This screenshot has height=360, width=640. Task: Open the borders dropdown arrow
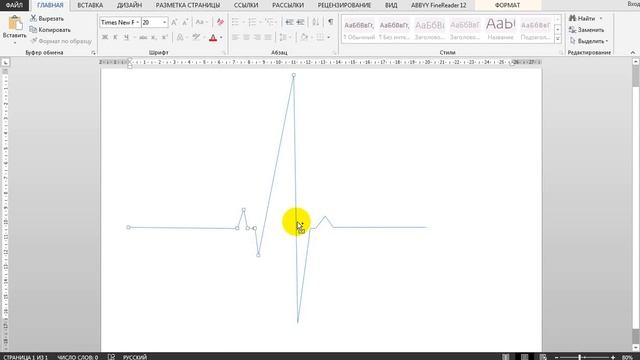coord(329,38)
